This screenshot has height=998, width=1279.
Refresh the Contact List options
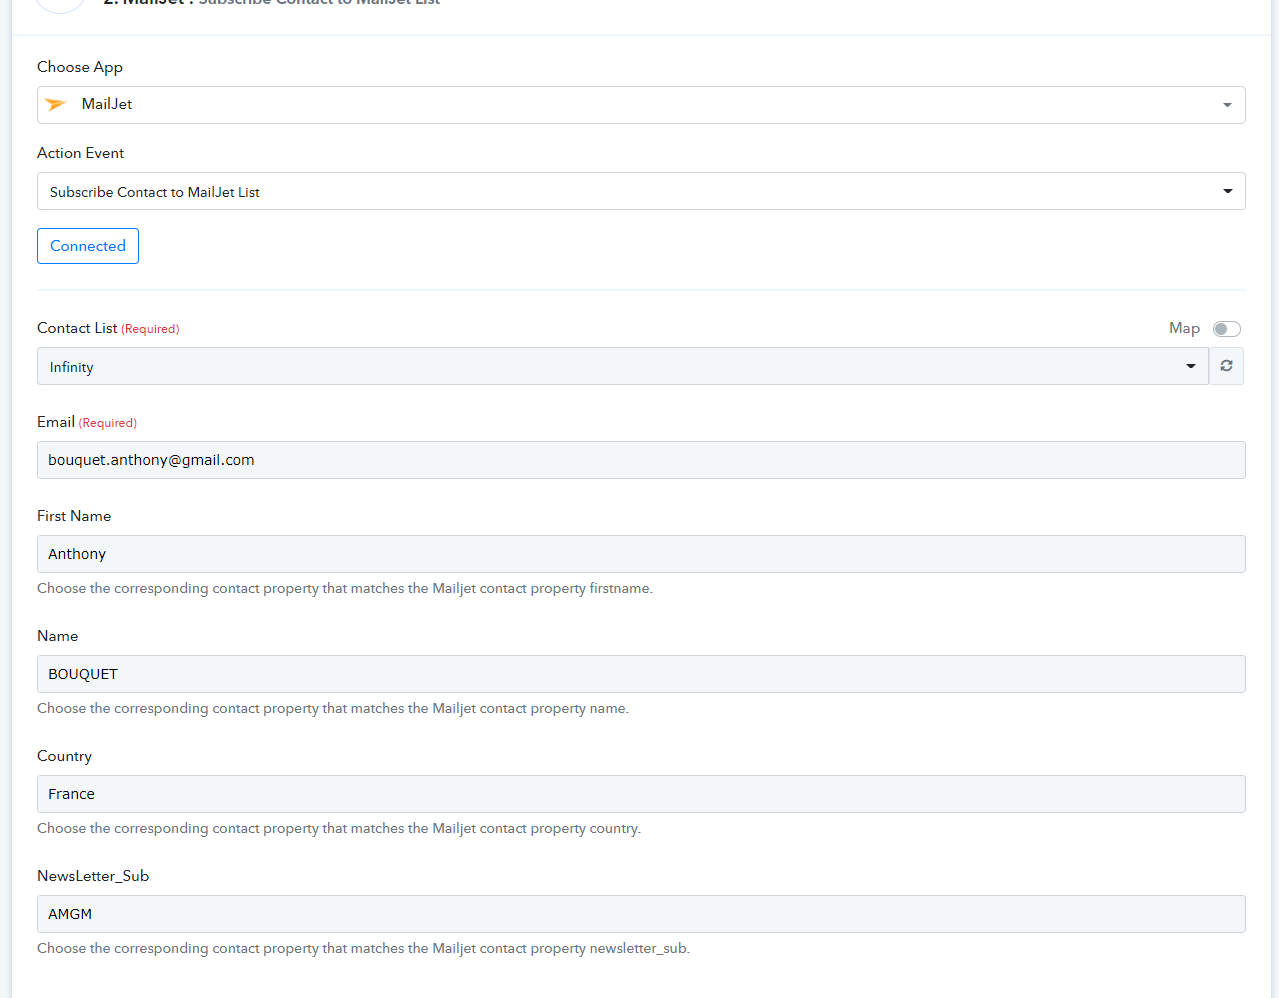coord(1226,366)
